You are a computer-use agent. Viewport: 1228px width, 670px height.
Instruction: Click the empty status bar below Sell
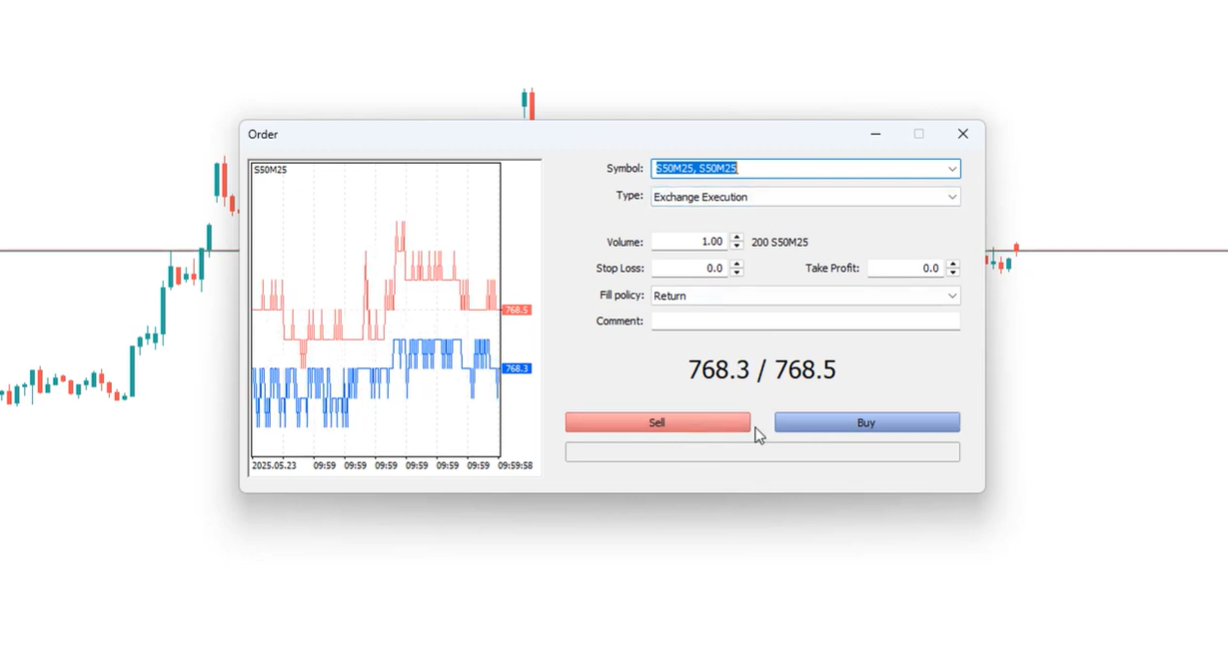click(762, 452)
